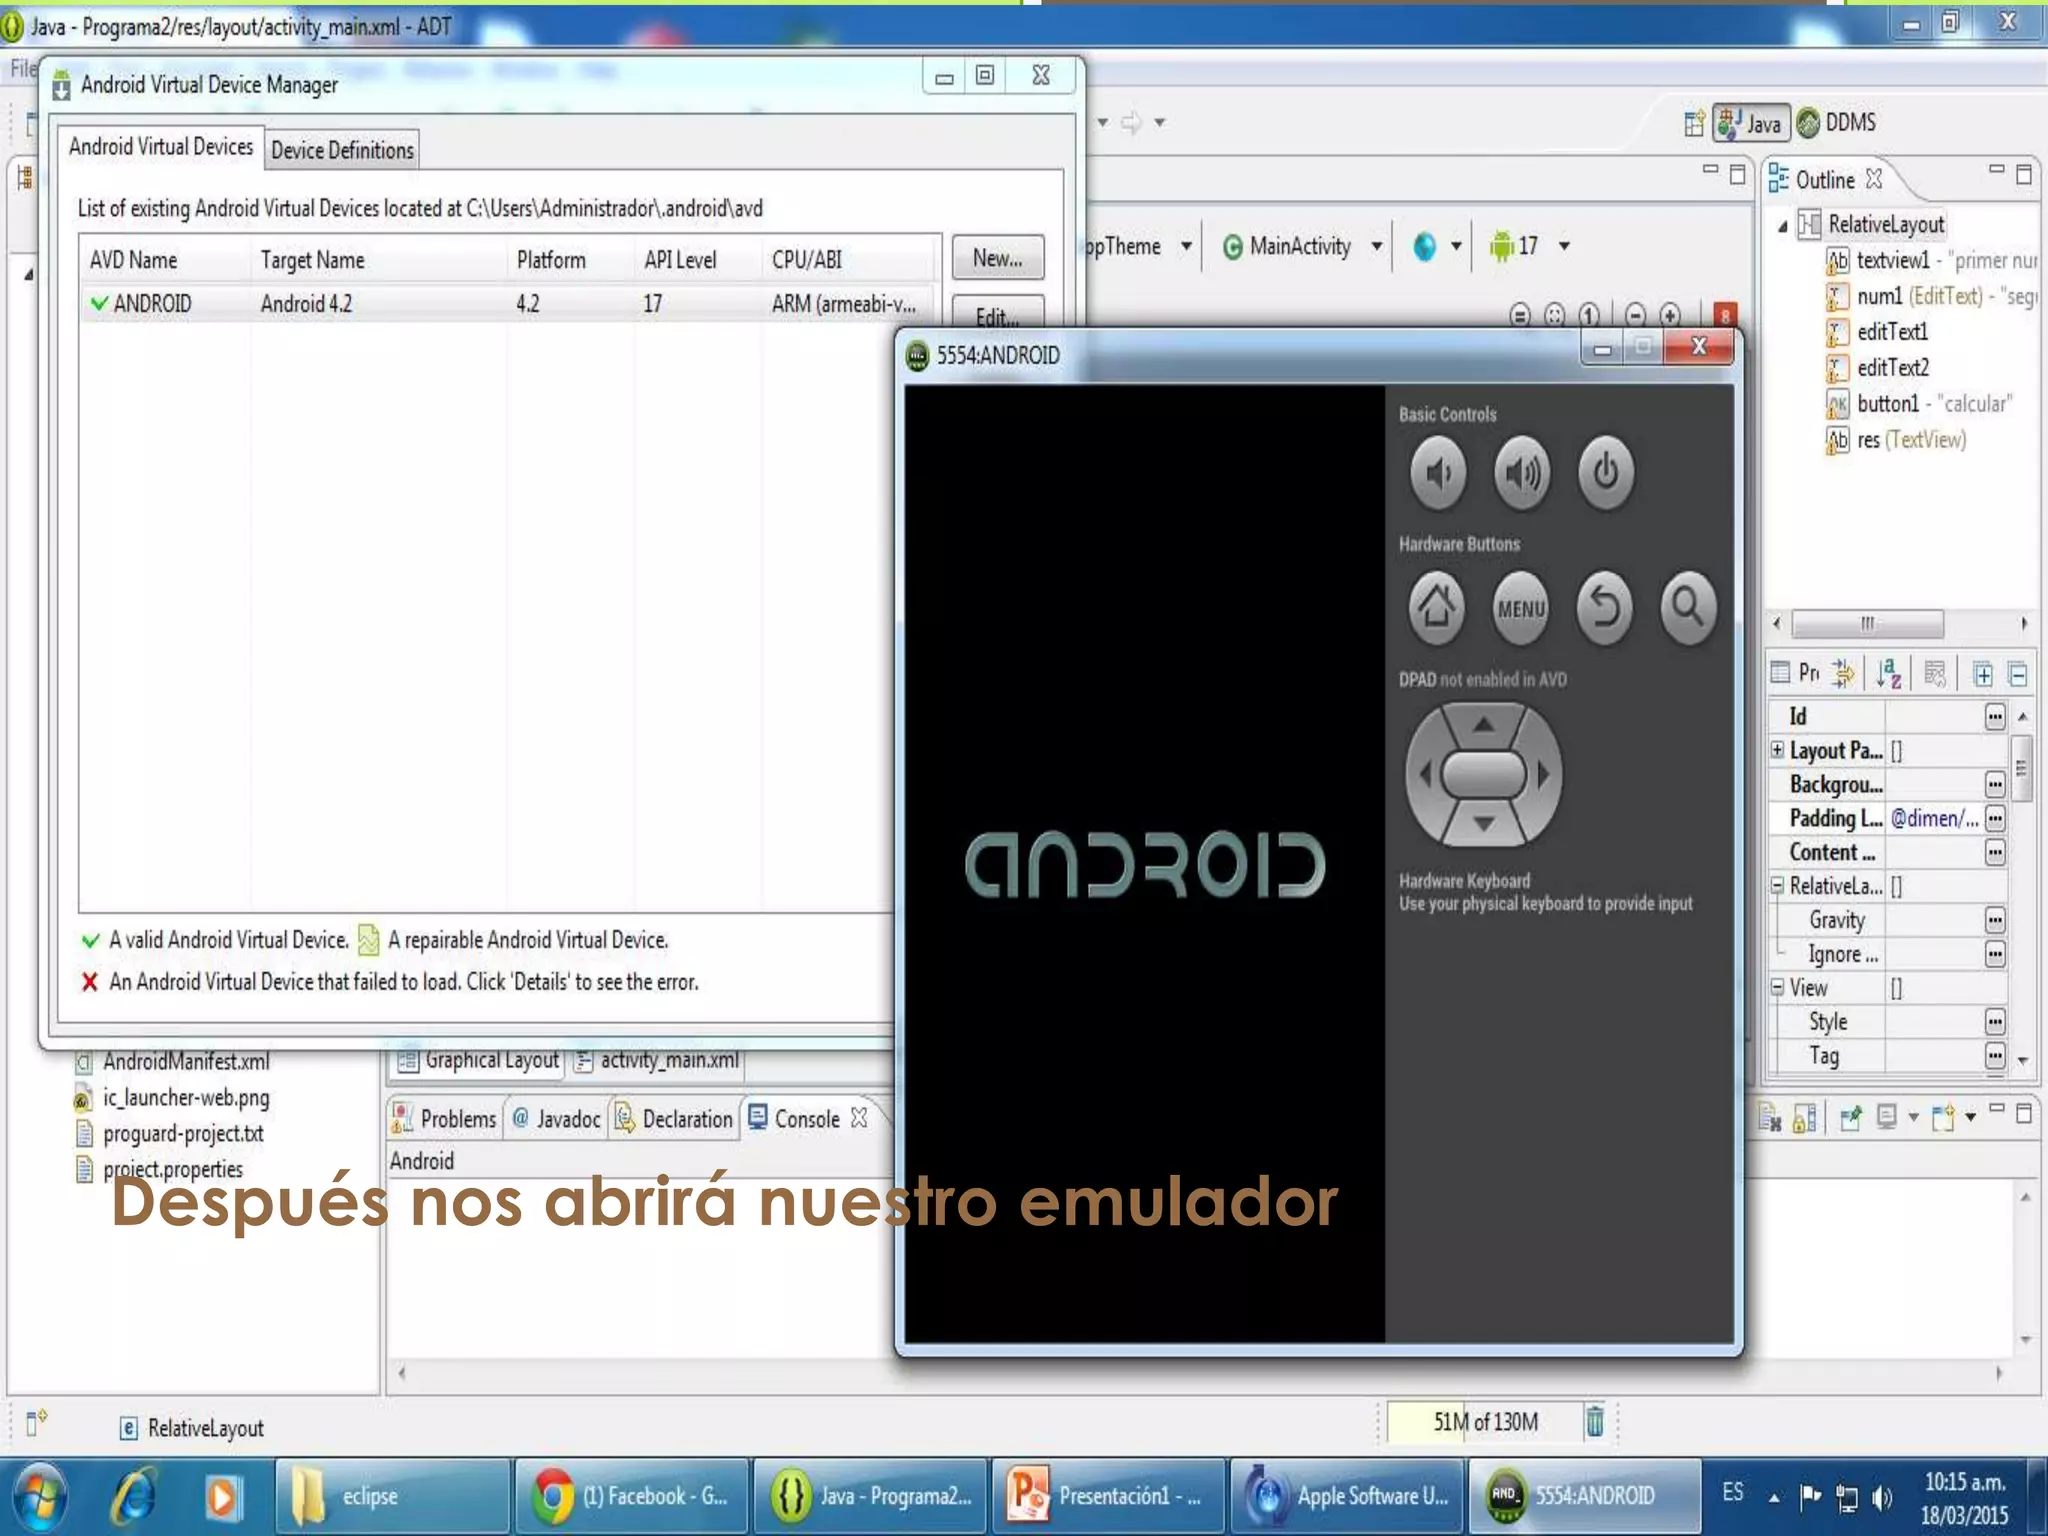The height and width of the screenshot is (1536, 2048).
Task: Click Padding Left @dimen value field
Action: 1934,818
